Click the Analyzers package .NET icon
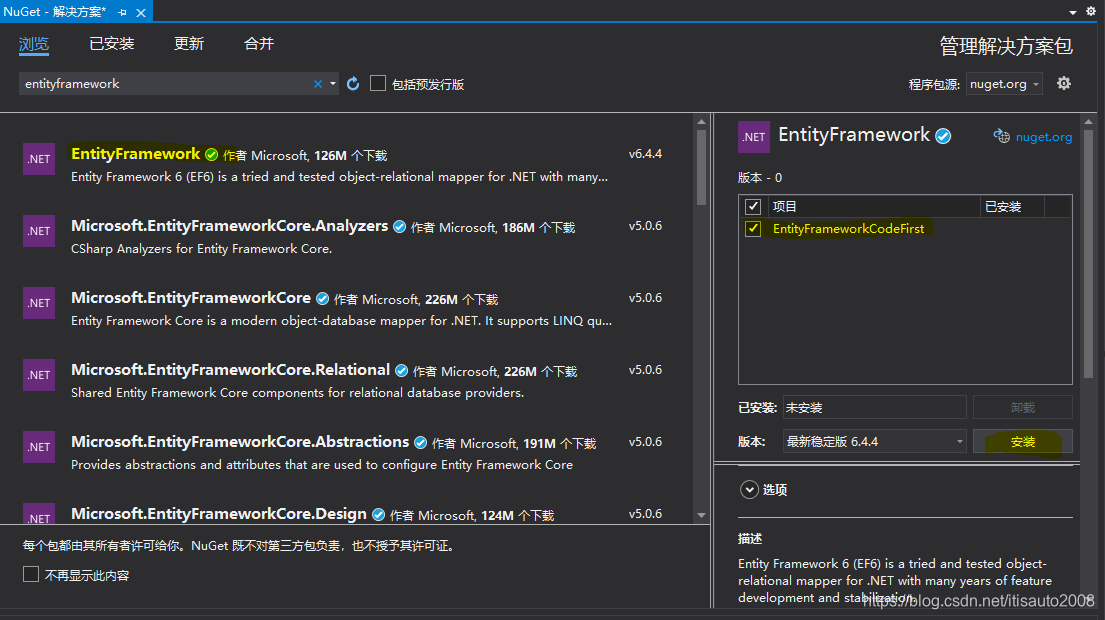Image resolution: width=1105 pixels, height=620 pixels. 39,230
